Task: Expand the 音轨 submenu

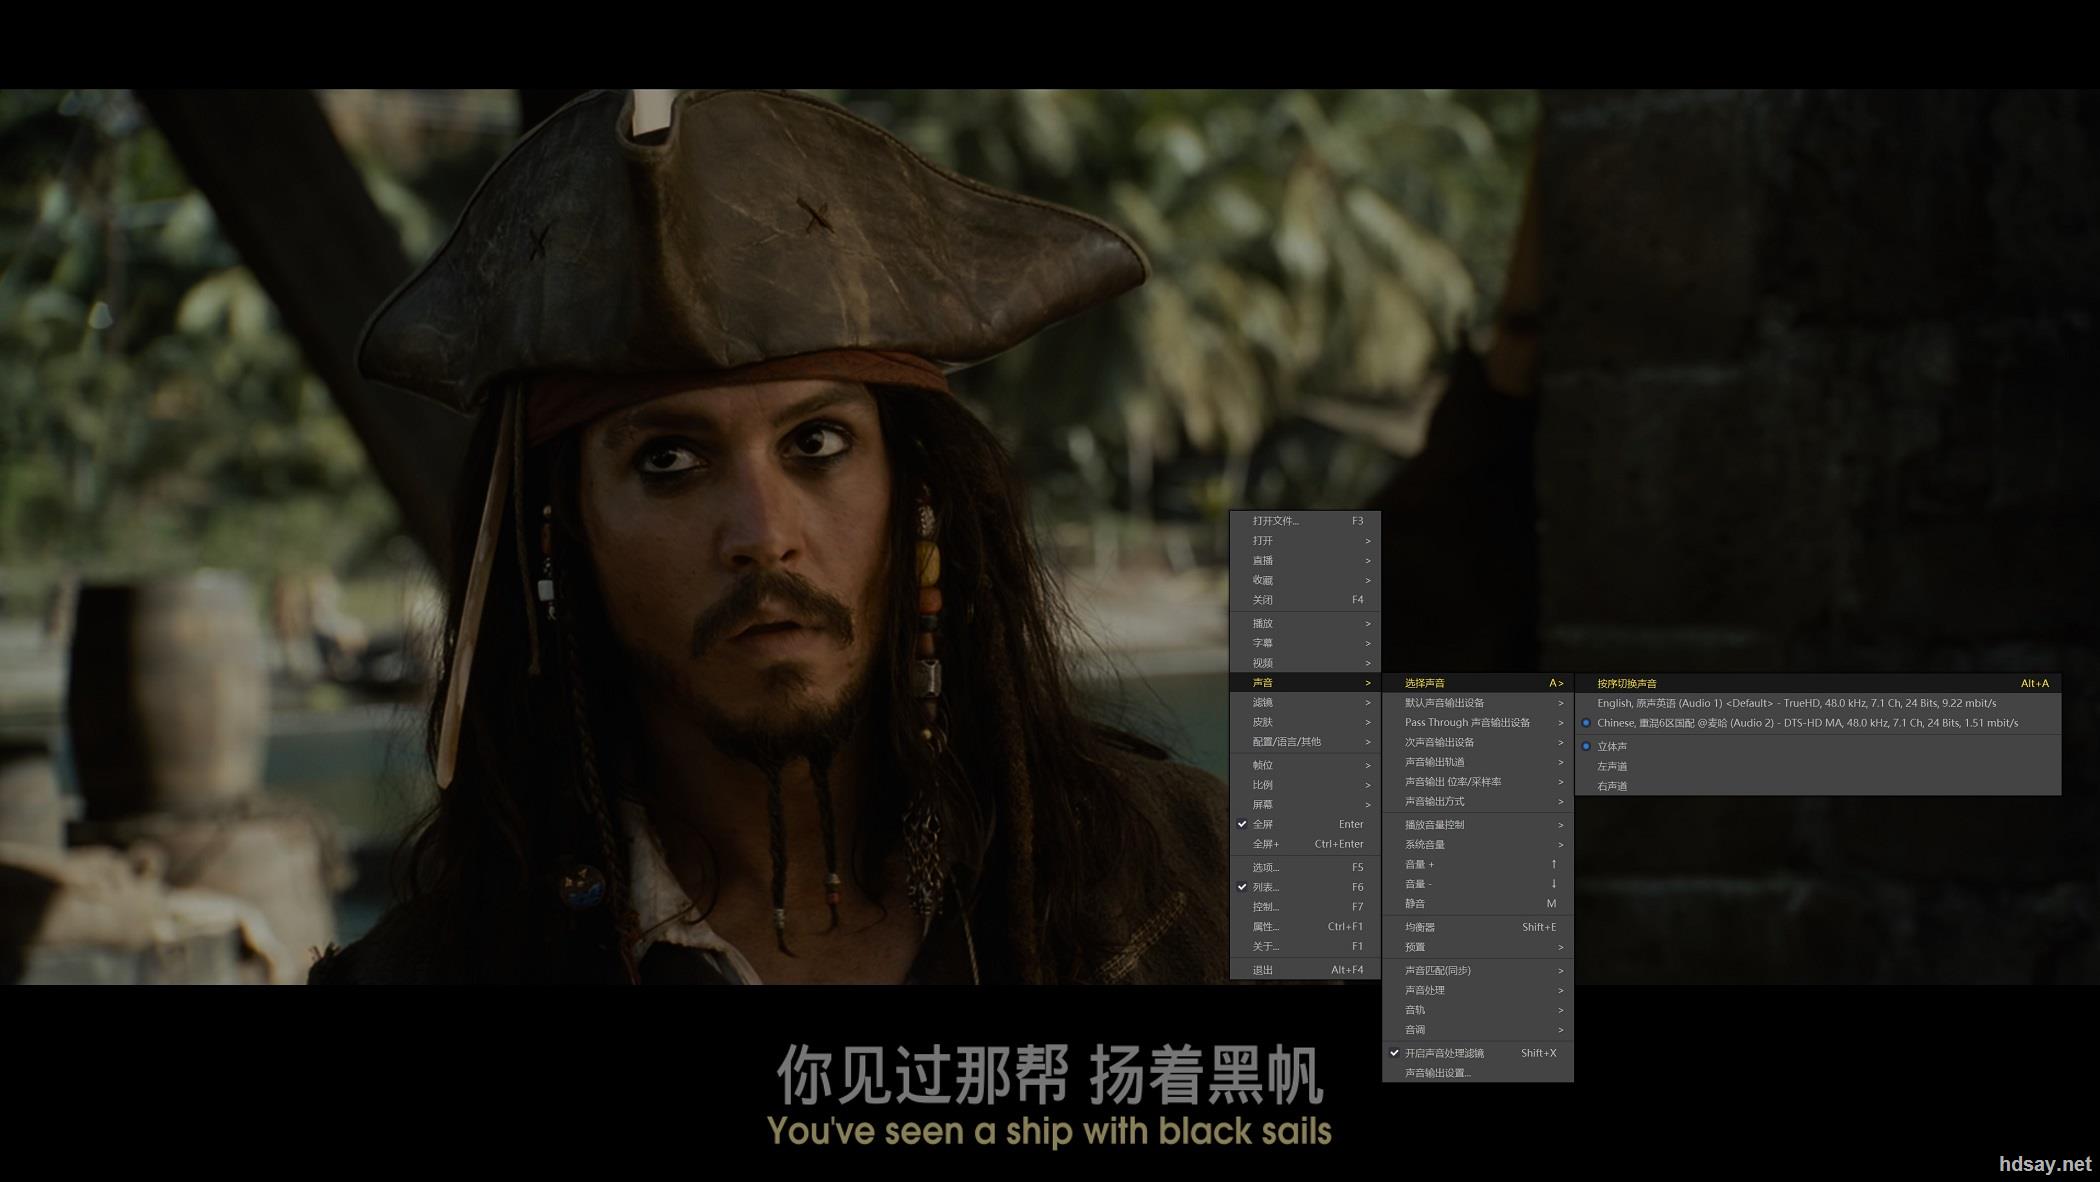Action: coord(1478,1010)
